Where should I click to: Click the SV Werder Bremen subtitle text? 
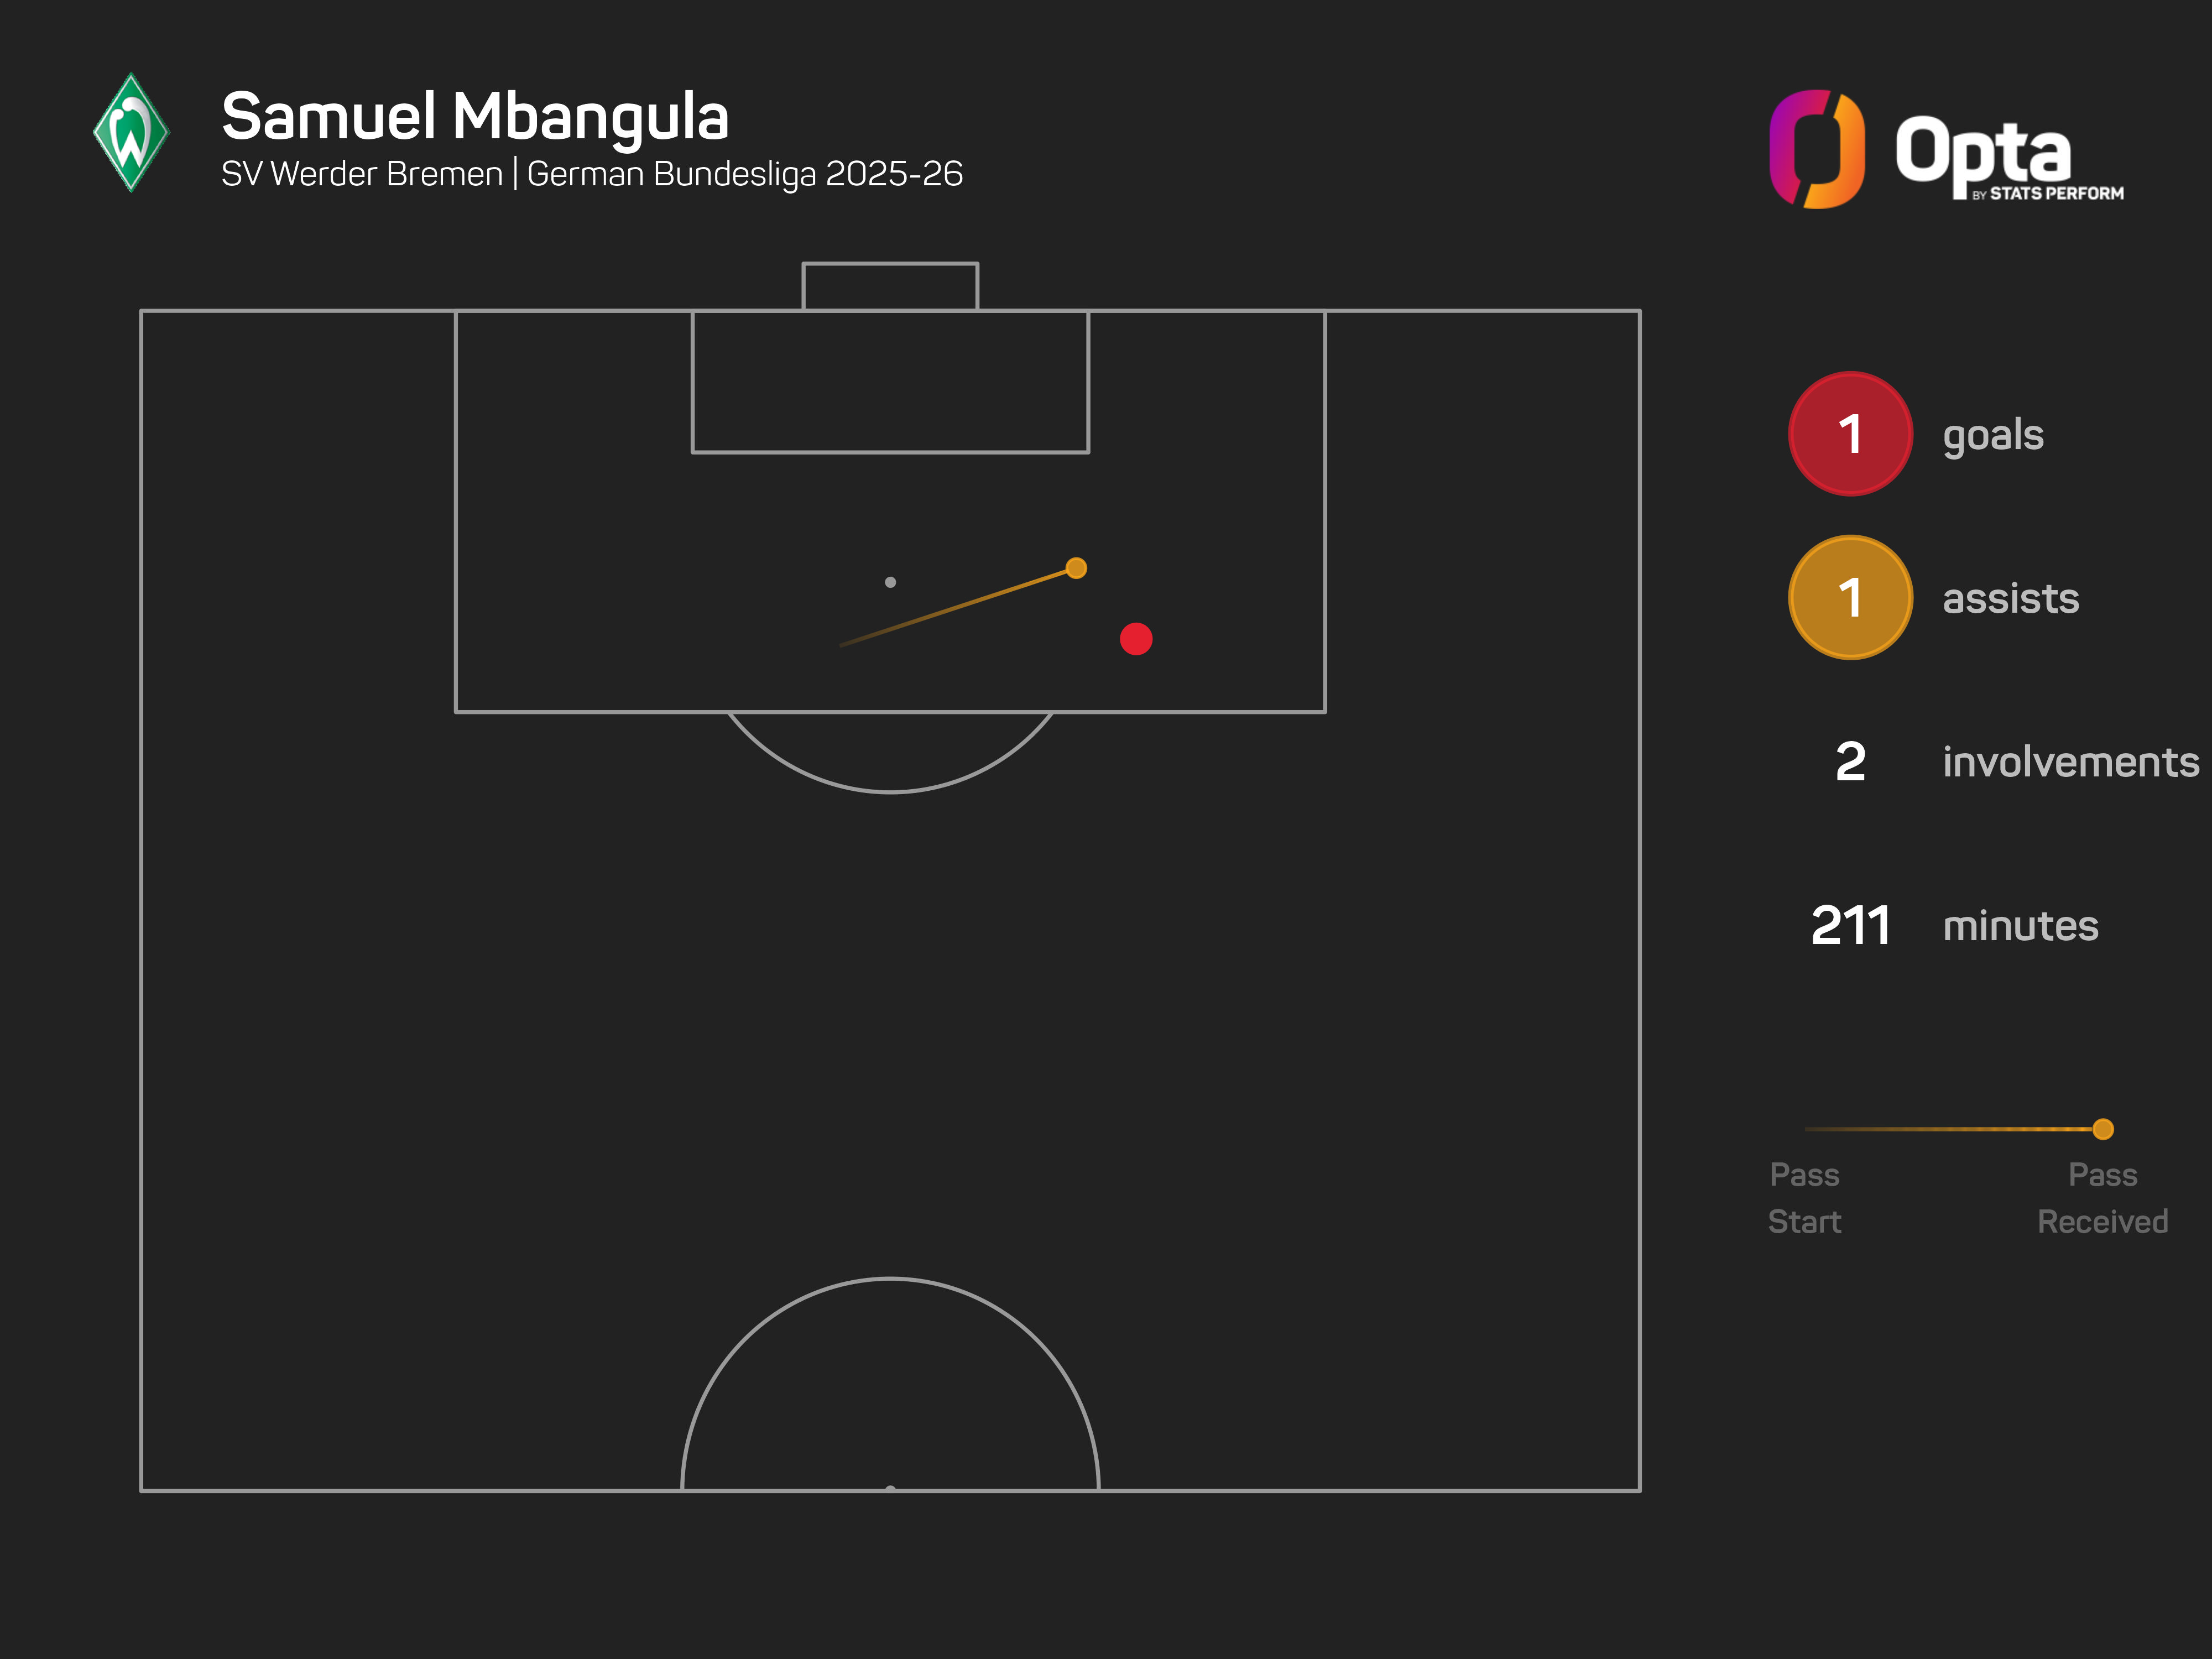(362, 174)
